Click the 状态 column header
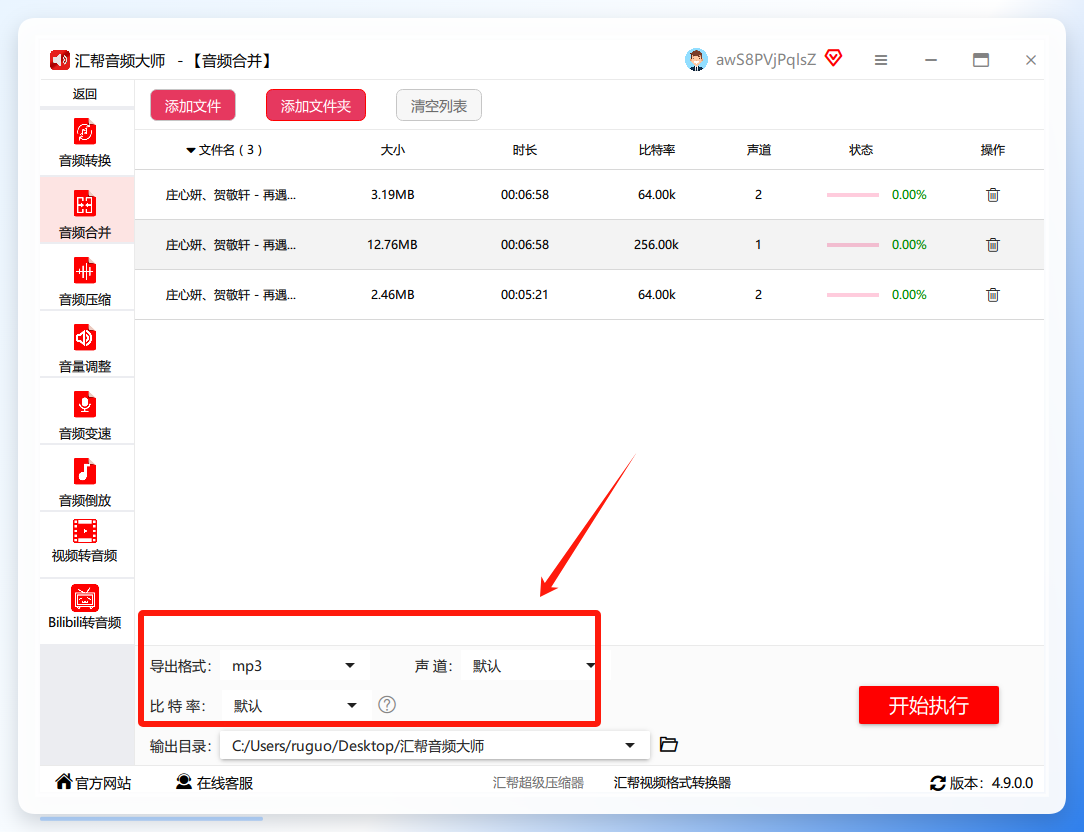The height and width of the screenshot is (832, 1084). [861, 150]
